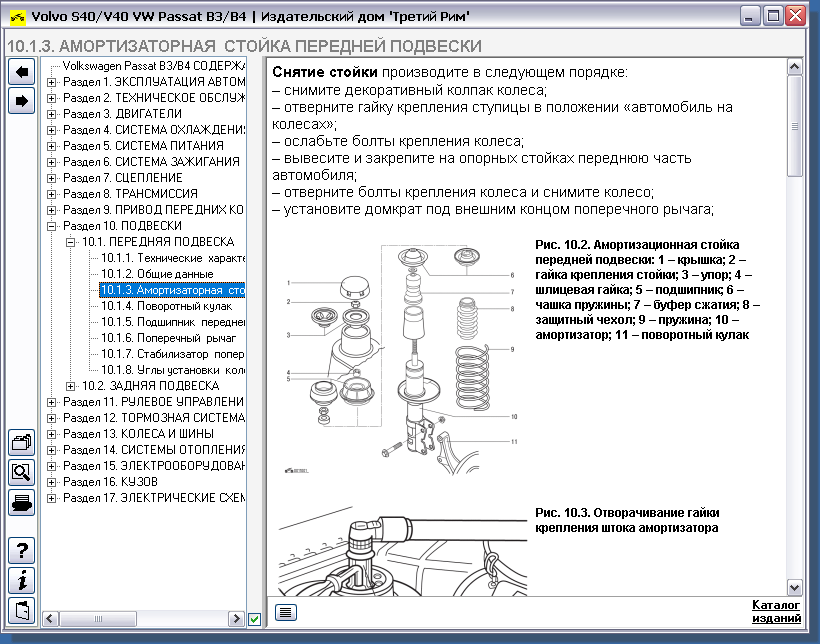This screenshot has height=644, width=820.
Task: Expand Раздел 14. СИСТЕМЫ ОТОПЛЕНИЯ node
Action: click(51, 450)
